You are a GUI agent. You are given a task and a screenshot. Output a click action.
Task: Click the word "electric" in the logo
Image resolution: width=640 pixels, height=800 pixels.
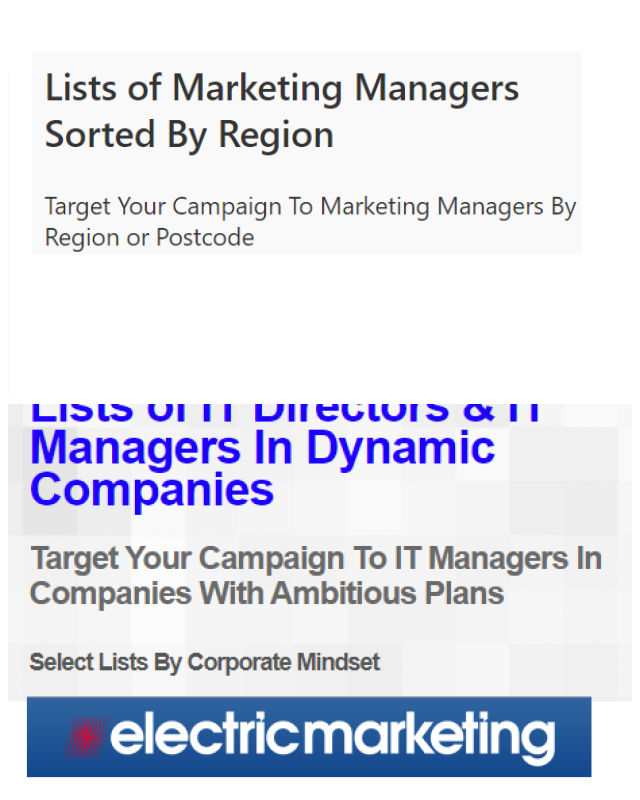point(205,735)
